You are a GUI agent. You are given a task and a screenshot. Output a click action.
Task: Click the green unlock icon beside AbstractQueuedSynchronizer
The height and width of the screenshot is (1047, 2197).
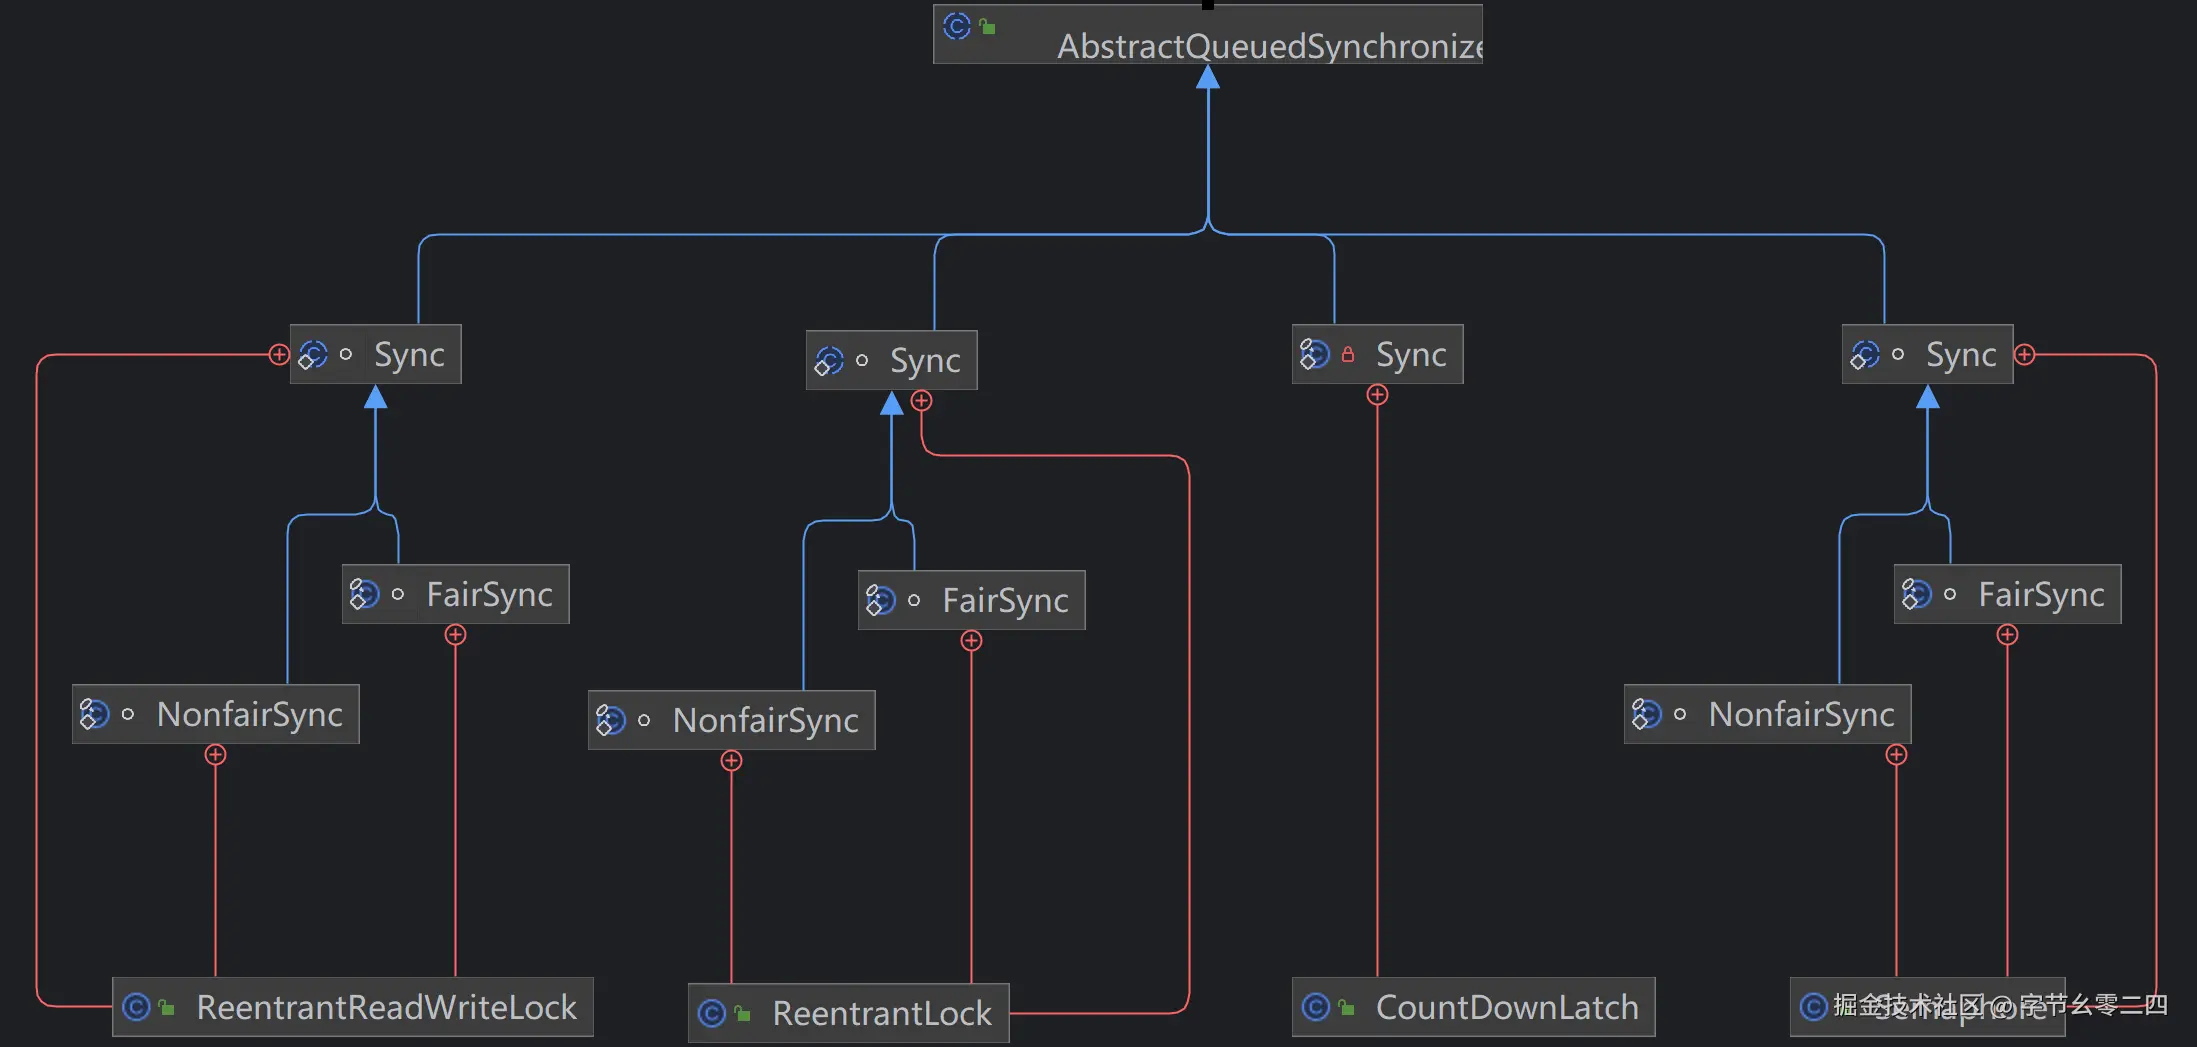[x=988, y=28]
